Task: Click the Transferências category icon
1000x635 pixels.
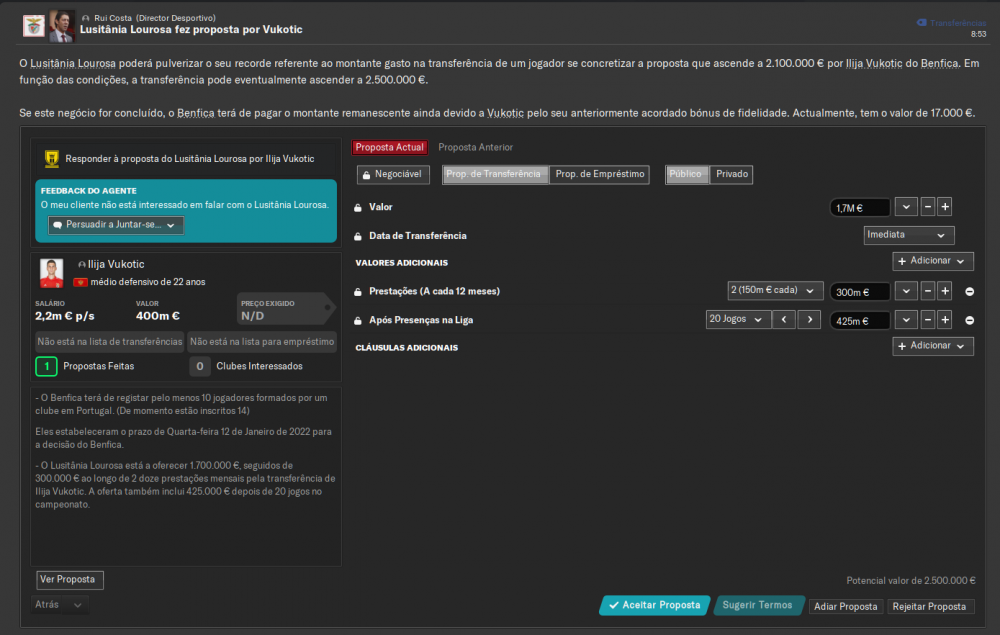Action: coord(922,22)
